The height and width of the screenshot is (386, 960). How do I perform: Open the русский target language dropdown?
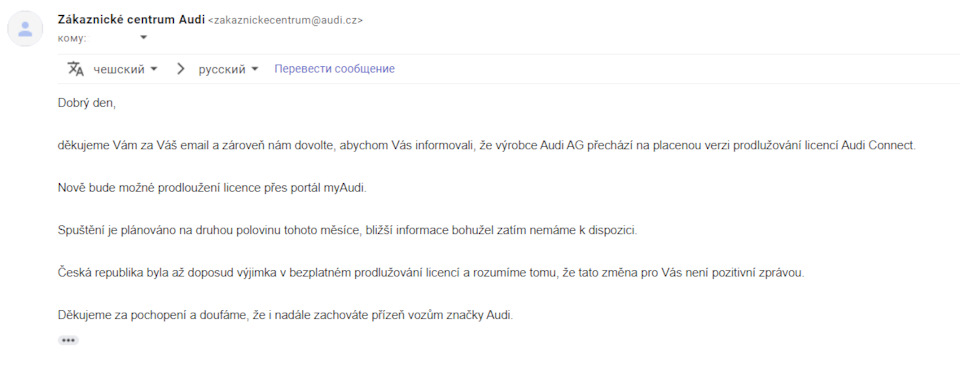pos(228,69)
